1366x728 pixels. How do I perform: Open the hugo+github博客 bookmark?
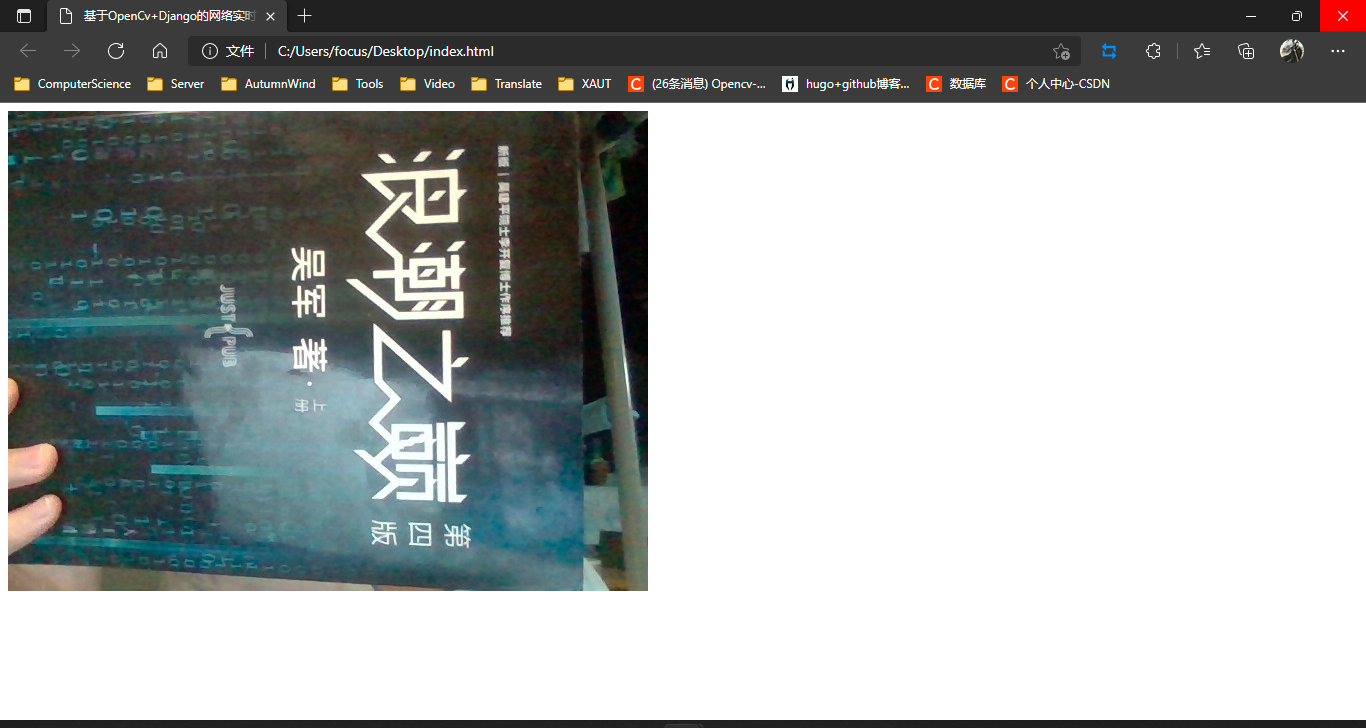pos(847,84)
